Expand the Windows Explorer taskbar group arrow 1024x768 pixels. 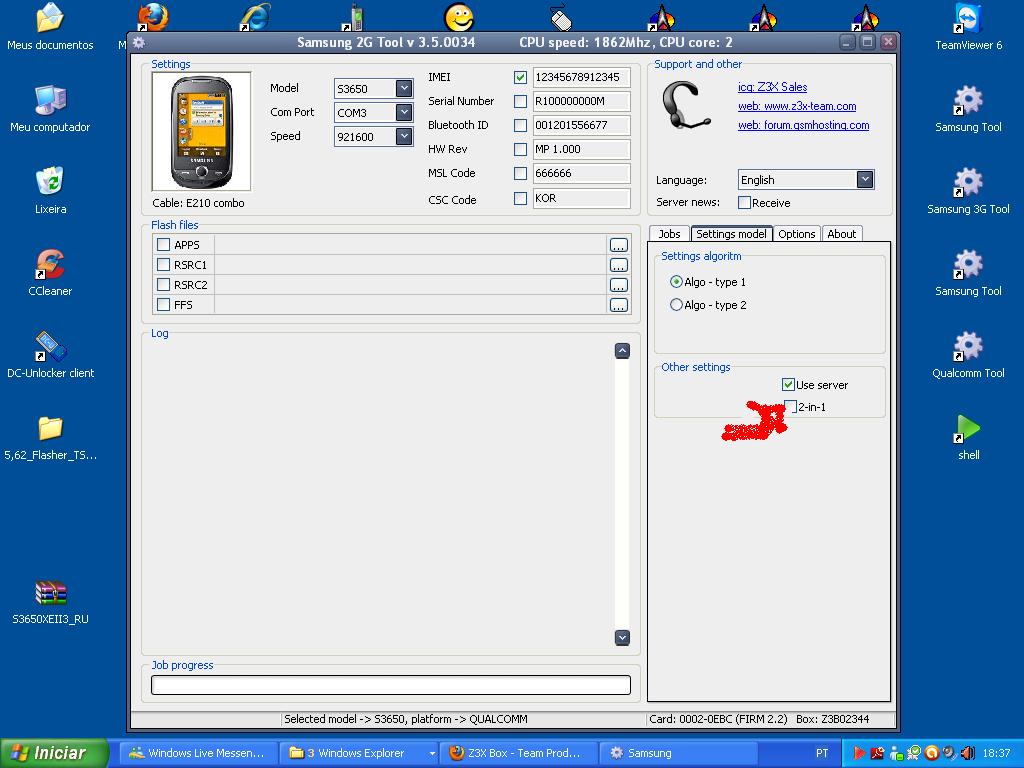click(432, 753)
